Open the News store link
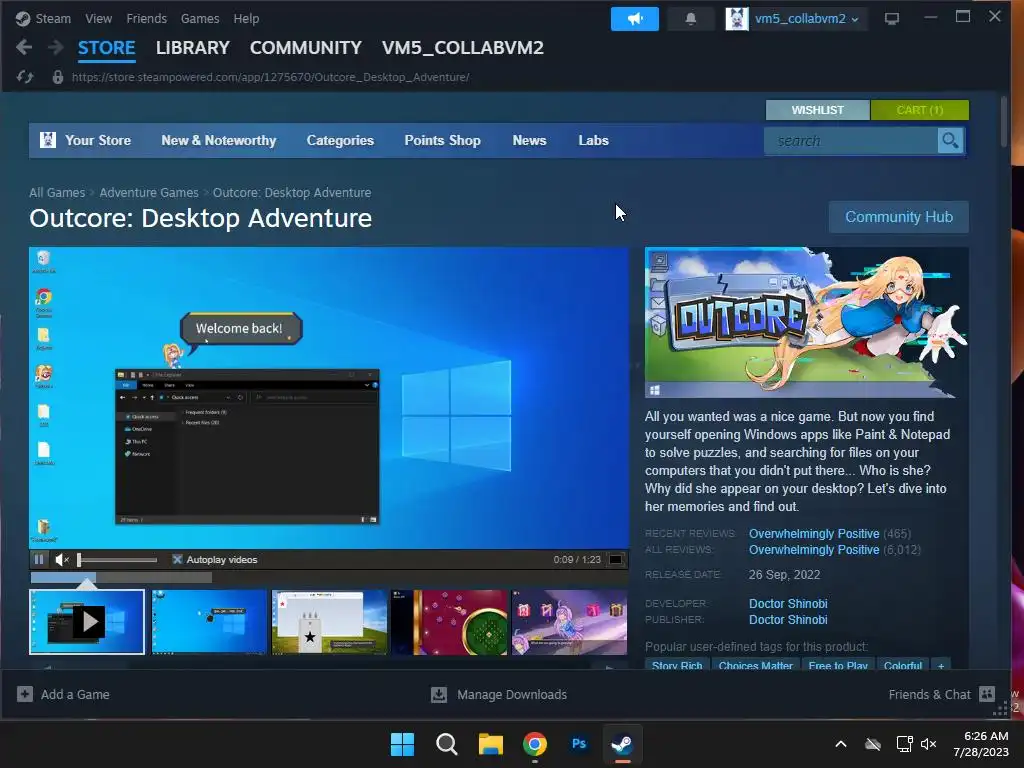This screenshot has height=768, width=1024. point(529,140)
